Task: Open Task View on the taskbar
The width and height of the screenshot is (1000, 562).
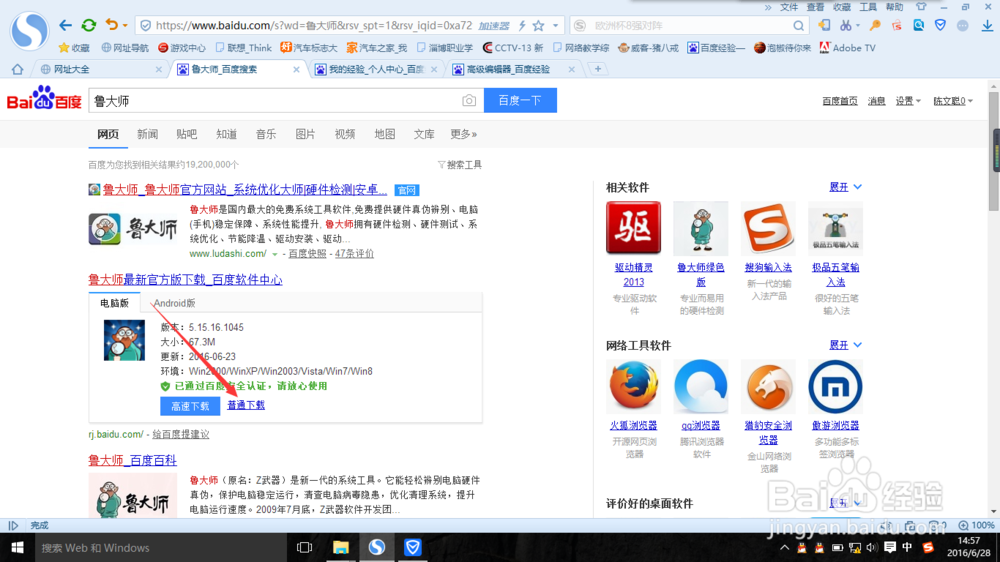Action: [x=304, y=547]
